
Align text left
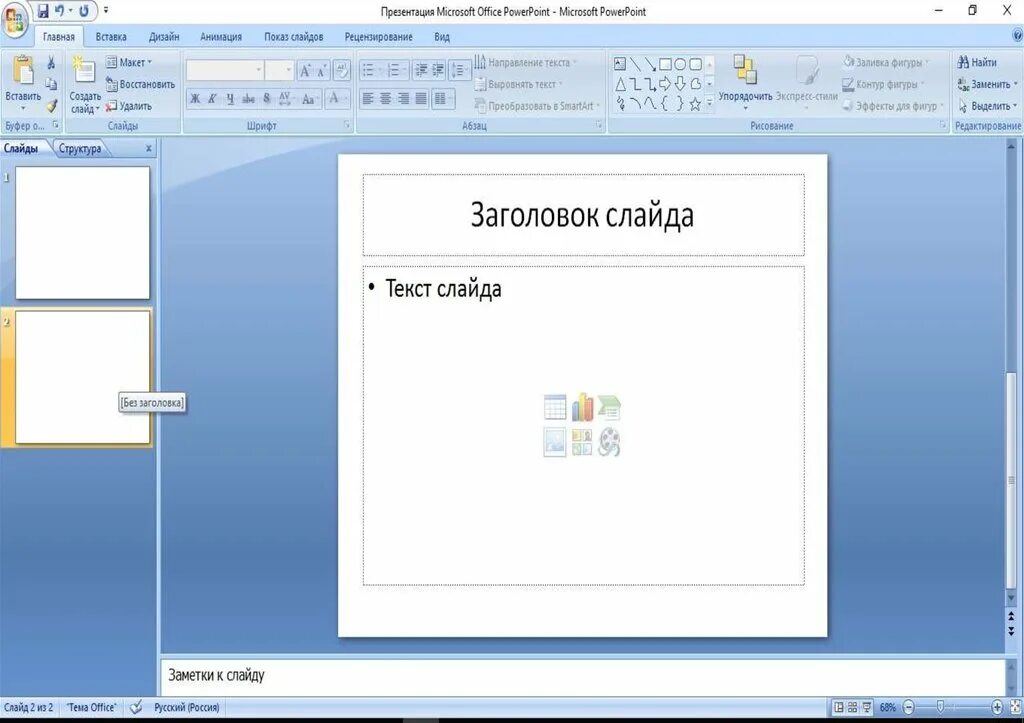[368, 99]
